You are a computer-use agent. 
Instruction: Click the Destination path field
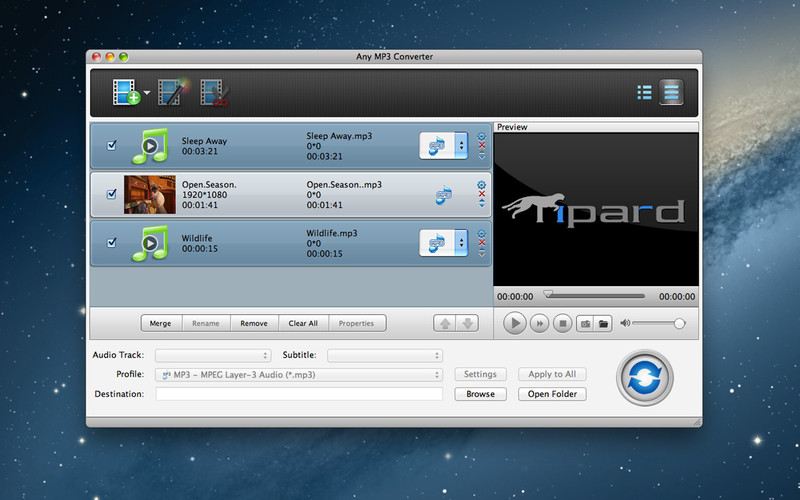(299, 394)
